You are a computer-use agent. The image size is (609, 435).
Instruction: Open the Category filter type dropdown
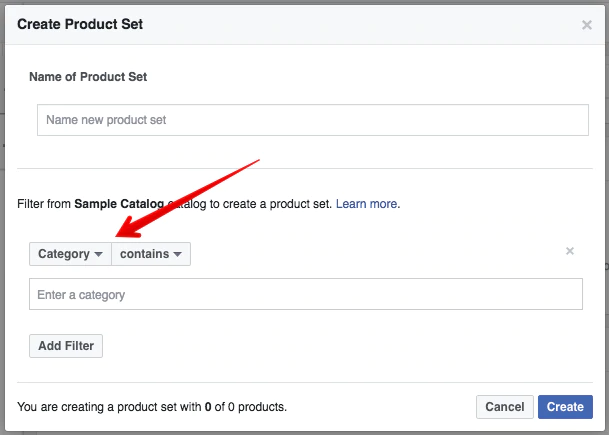(70, 254)
